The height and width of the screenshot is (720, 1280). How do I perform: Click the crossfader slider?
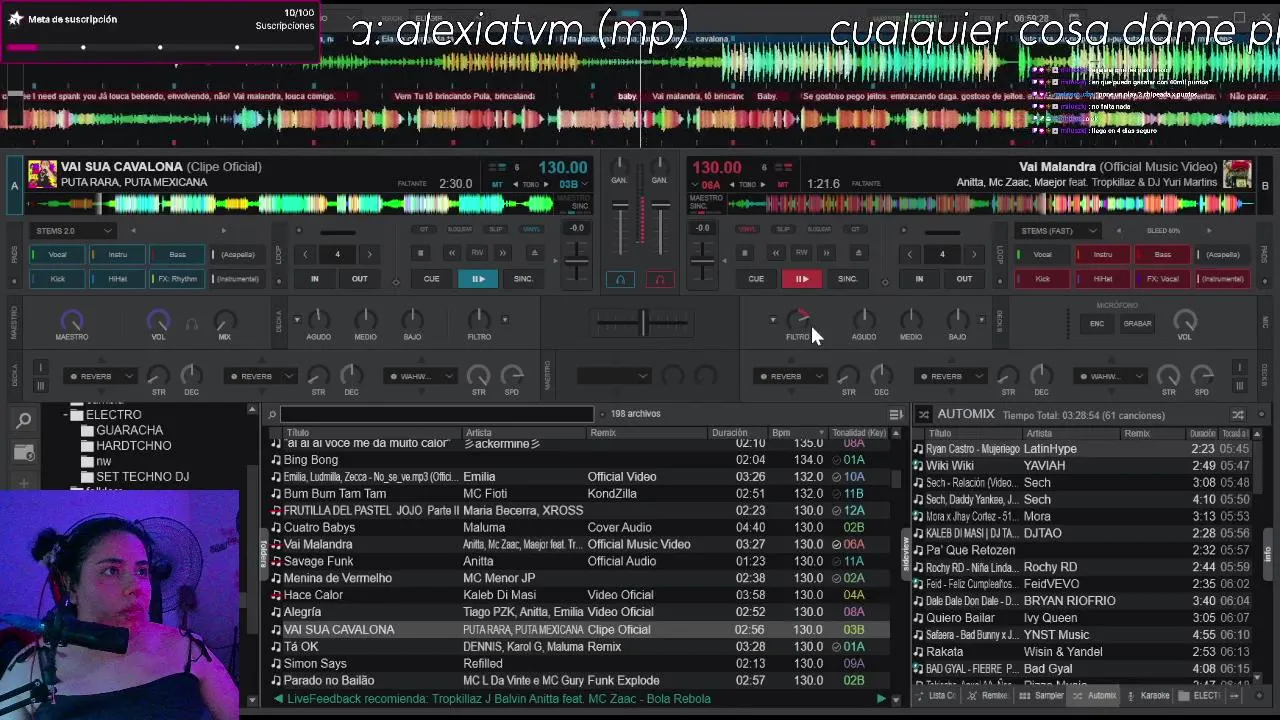[x=643, y=322]
